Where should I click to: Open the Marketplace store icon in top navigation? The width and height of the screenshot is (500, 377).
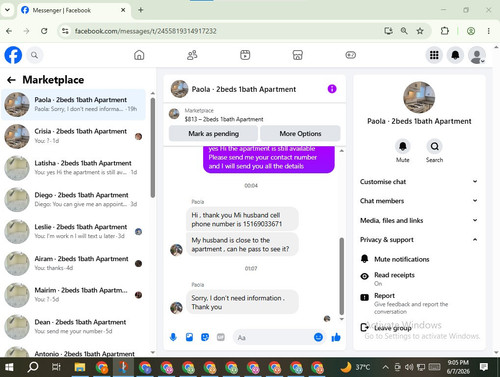298,55
